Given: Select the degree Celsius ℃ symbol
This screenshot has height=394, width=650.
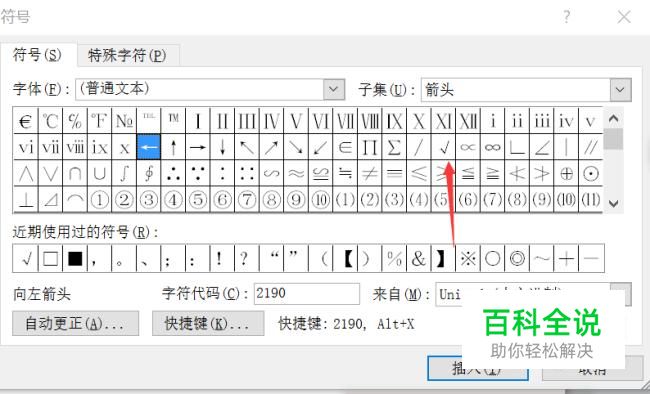Looking at the screenshot, I should 50,121.
